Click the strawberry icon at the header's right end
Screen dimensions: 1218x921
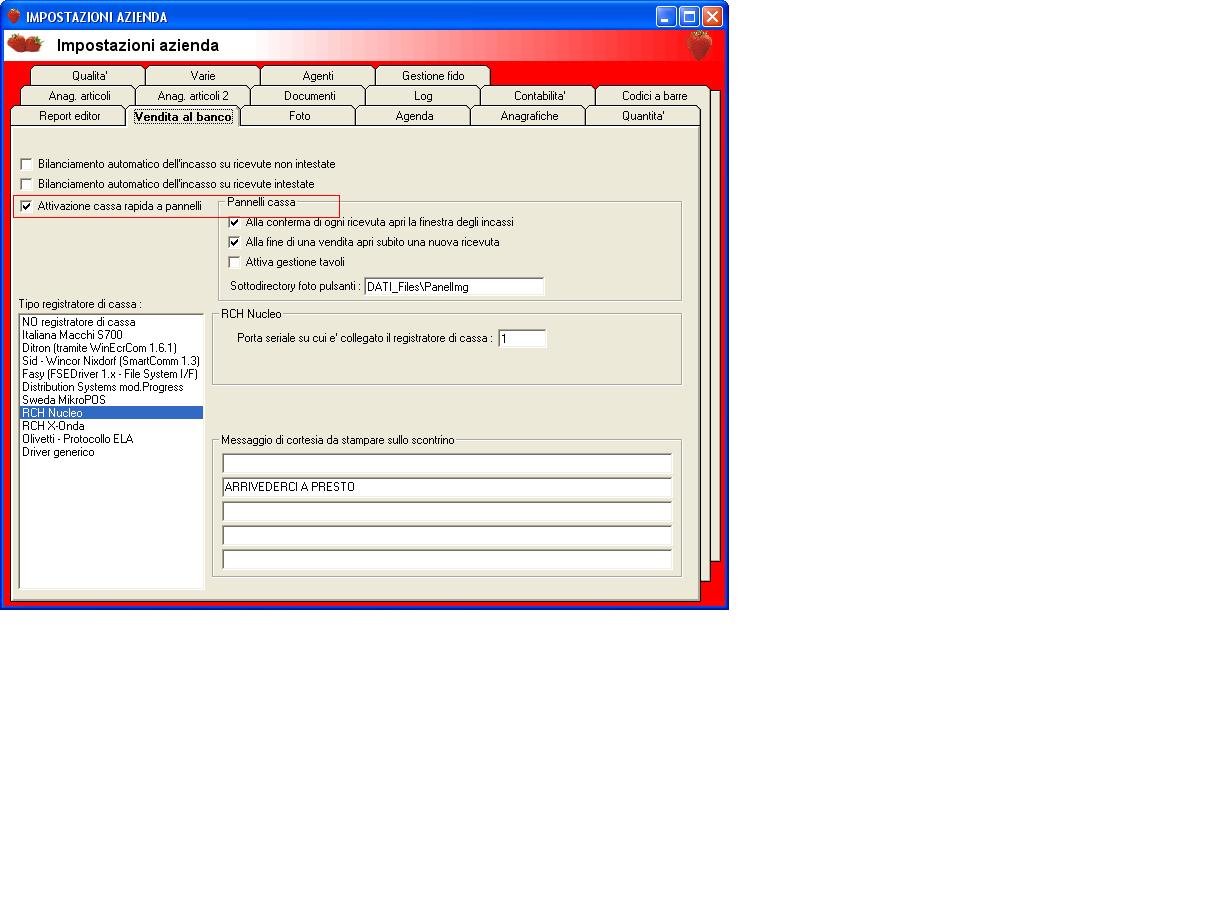pos(700,45)
